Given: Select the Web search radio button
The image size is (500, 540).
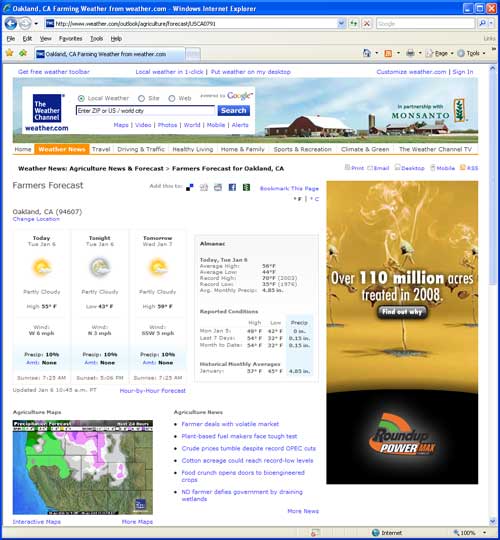Looking at the screenshot, I should [171, 98].
